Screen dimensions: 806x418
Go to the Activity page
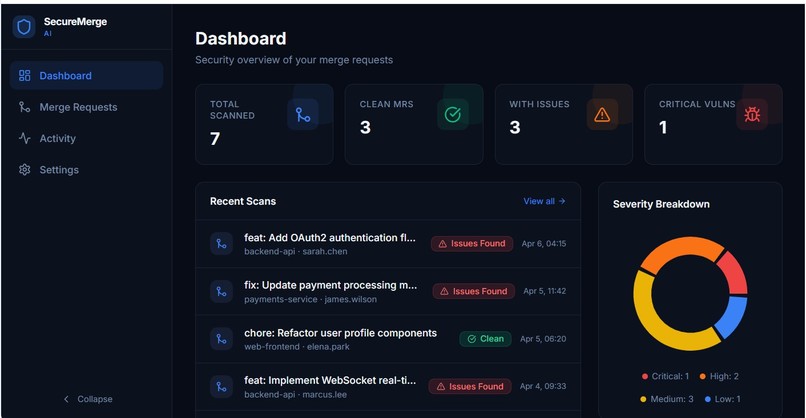tap(86, 138)
